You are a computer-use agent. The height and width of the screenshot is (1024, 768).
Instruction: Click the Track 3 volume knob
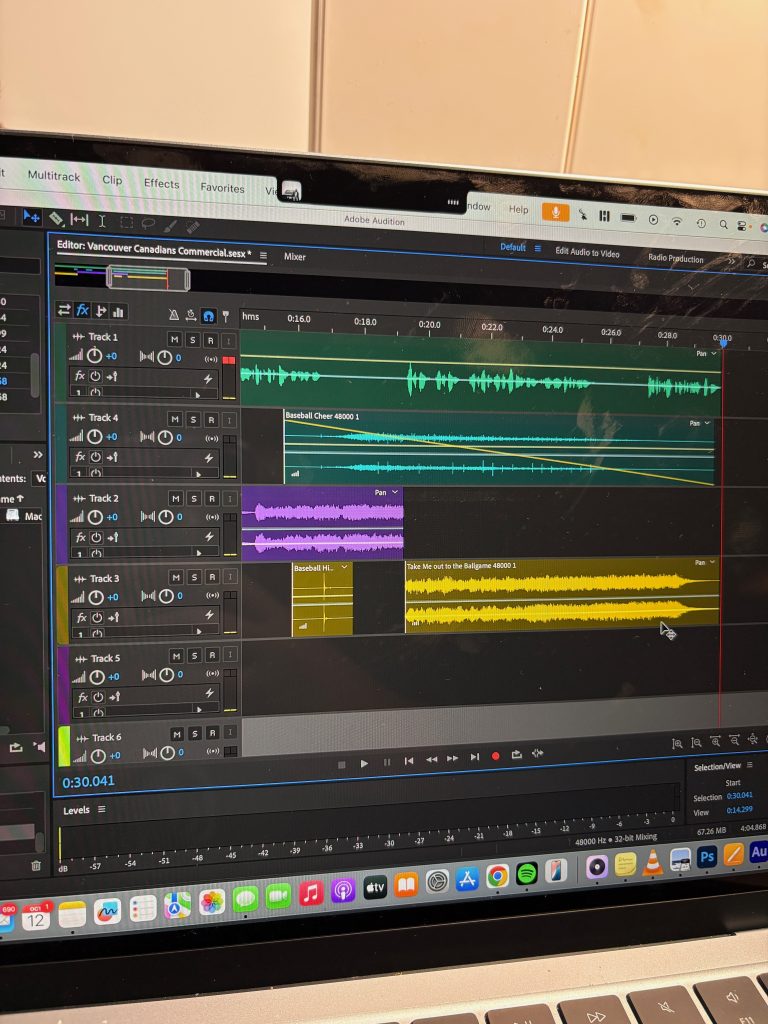point(94,597)
